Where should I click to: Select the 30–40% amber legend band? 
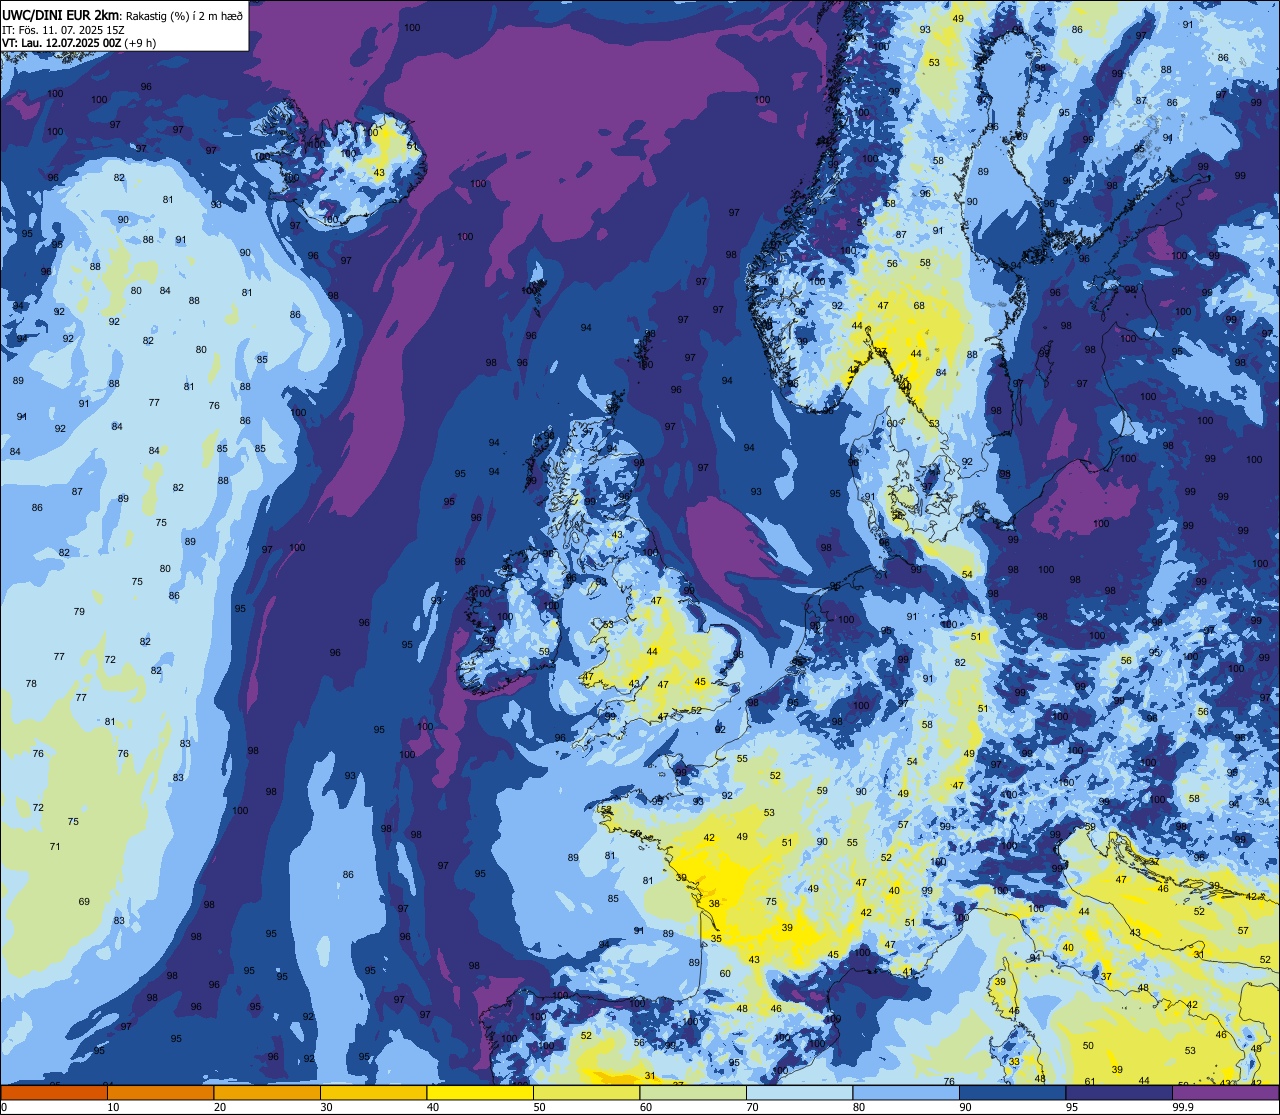[373, 1093]
